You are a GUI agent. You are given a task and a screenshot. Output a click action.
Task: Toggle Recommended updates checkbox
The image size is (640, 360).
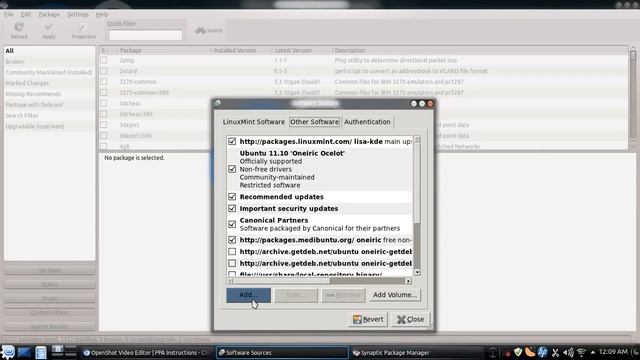(x=232, y=197)
